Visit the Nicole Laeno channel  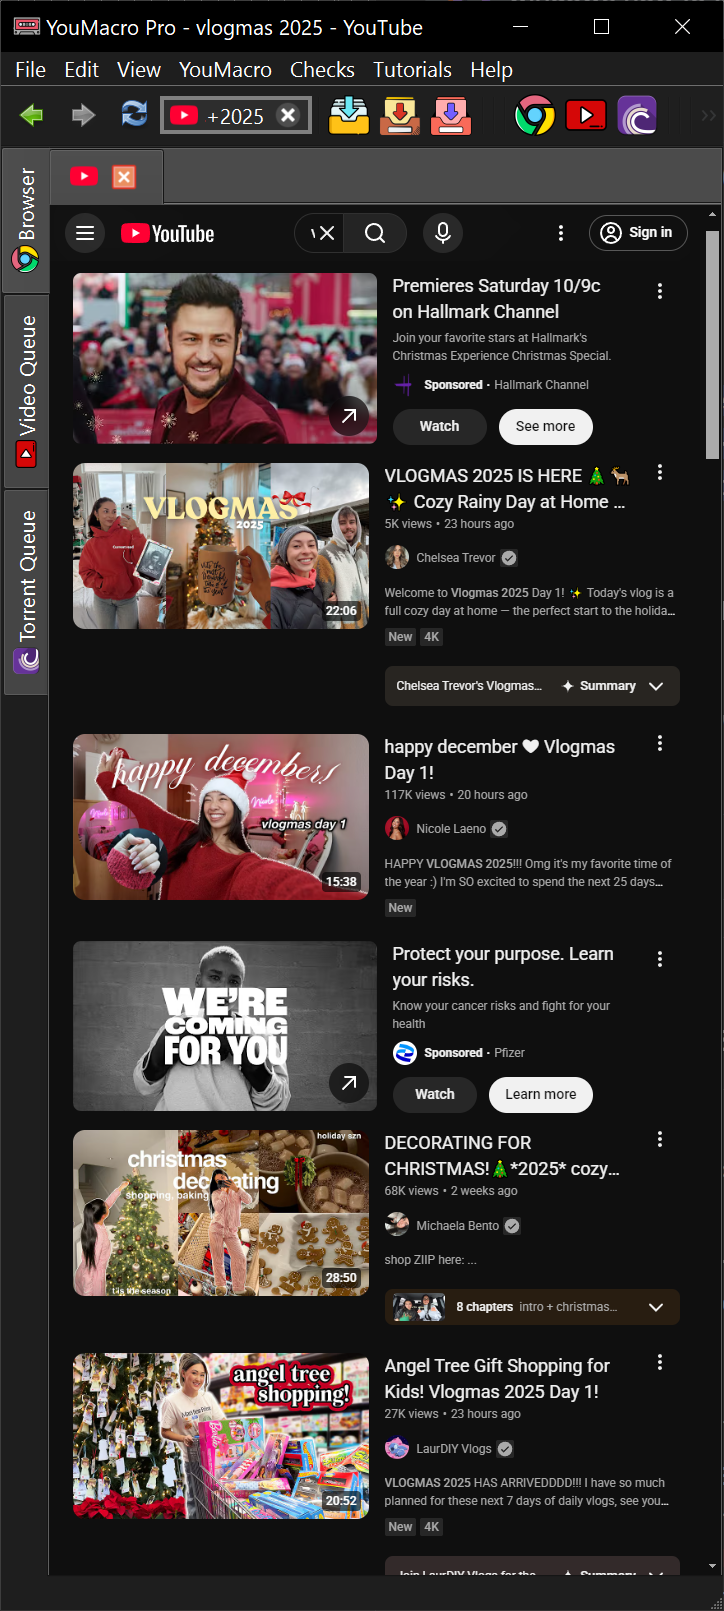pos(451,829)
